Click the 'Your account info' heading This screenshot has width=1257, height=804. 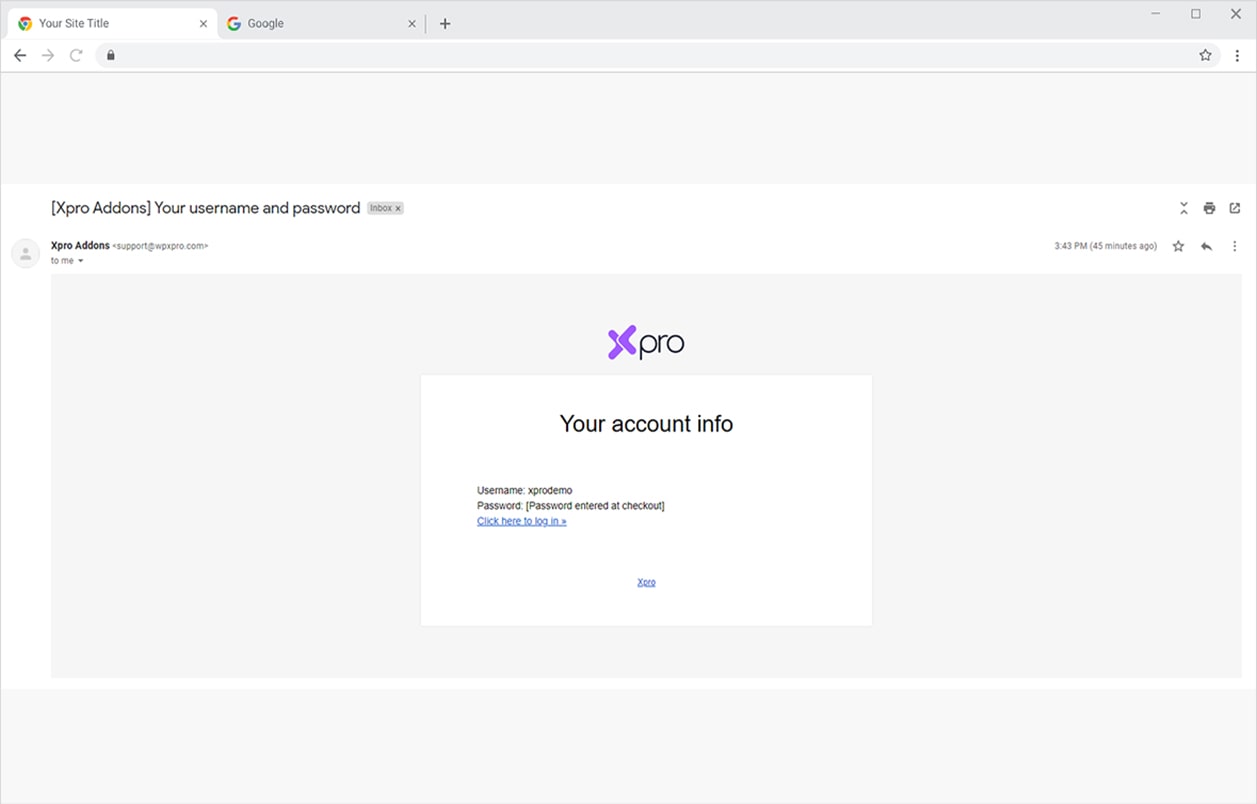[x=646, y=424]
